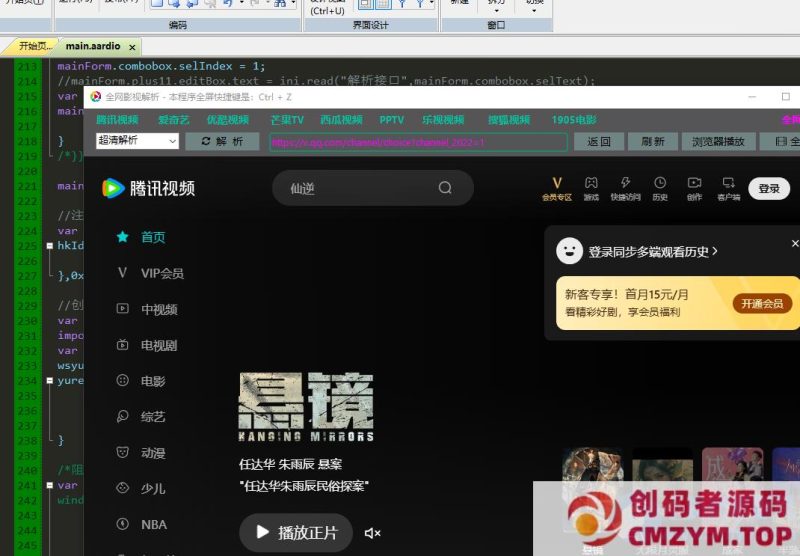The image size is (800, 556).
Task: Click the 腾讯视频 logo
Action: coord(148,188)
